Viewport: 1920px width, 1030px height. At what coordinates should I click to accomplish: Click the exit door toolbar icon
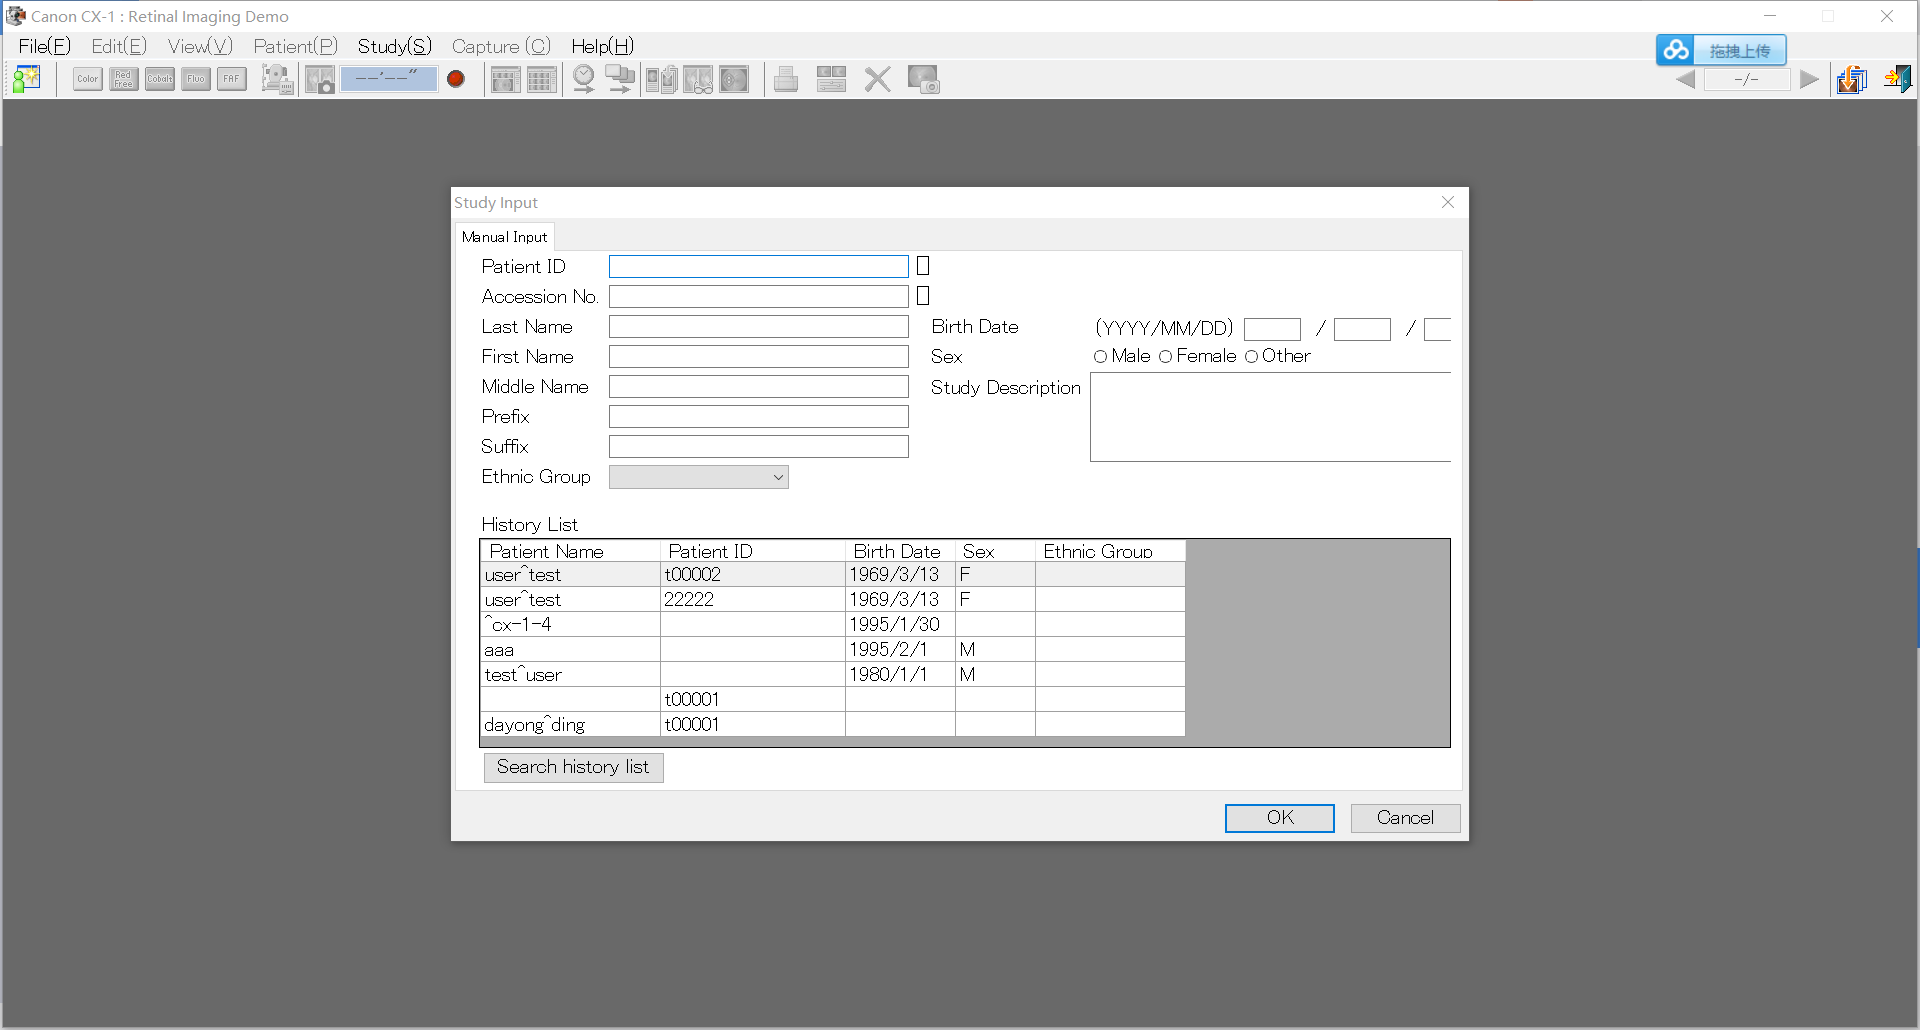click(x=1897, y=79)
